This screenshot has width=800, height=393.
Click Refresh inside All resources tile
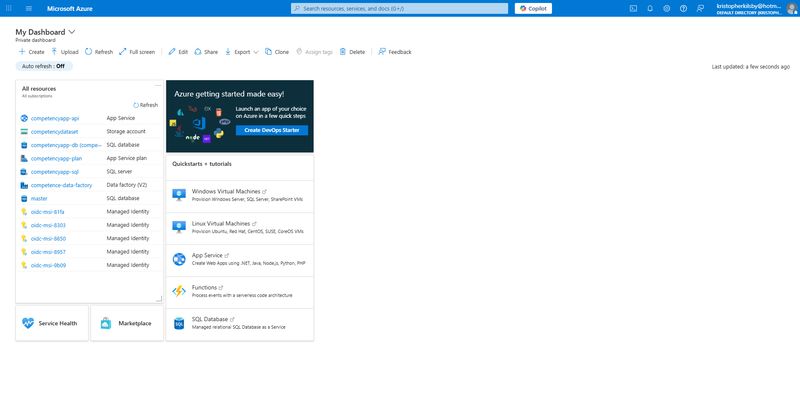point(145,105)
